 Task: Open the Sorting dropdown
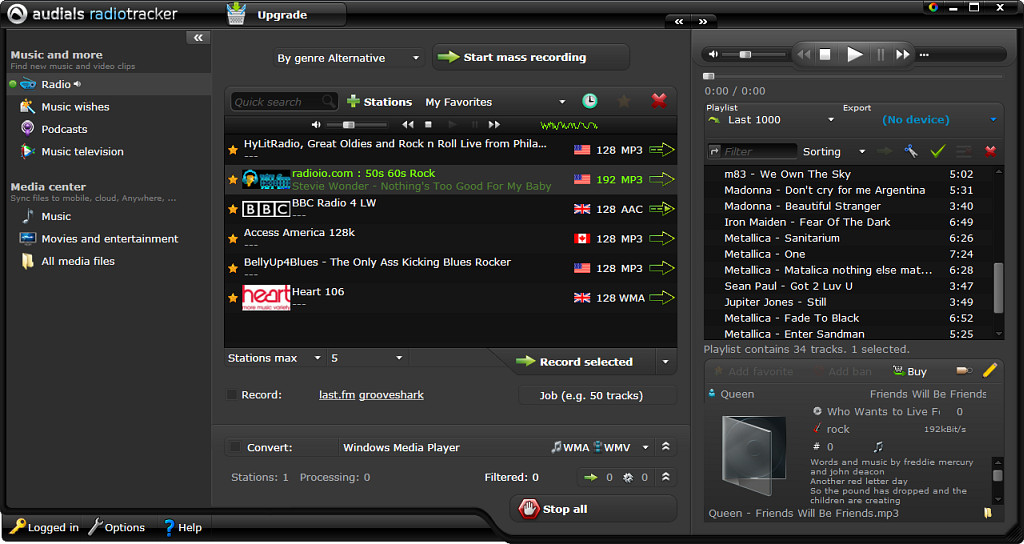tap(834, 152)
